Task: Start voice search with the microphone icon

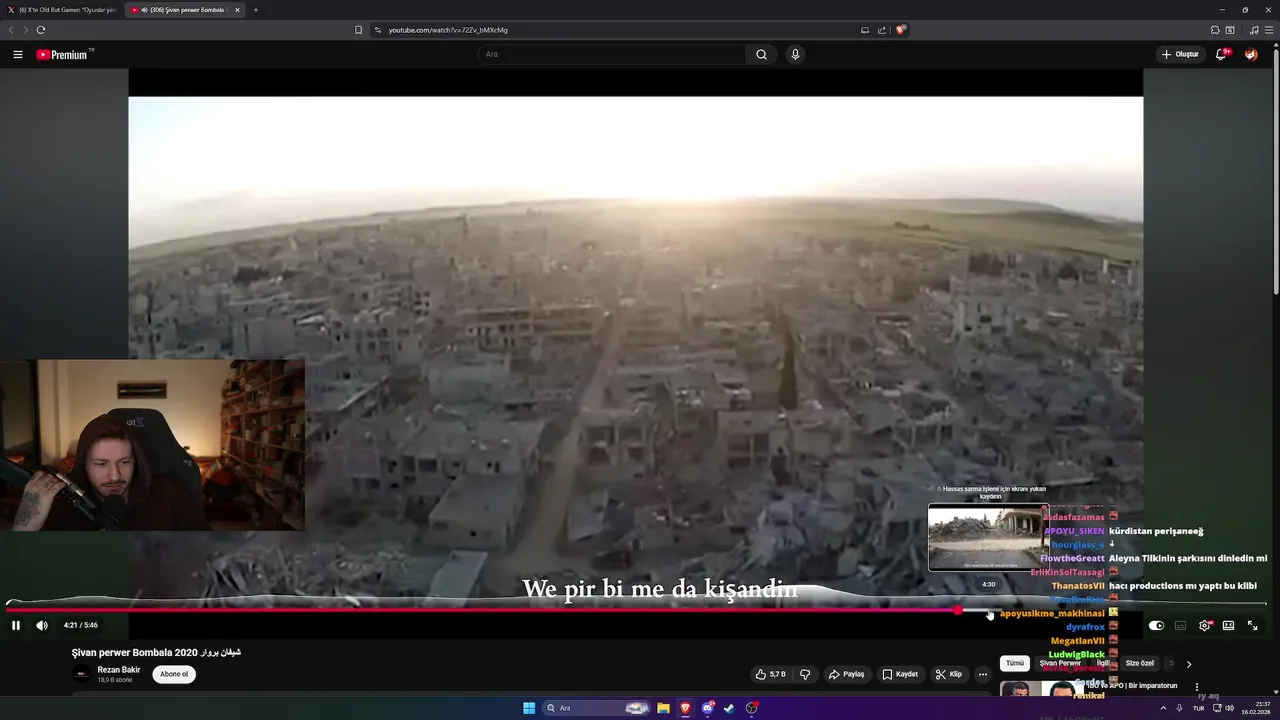Action: tap(795, 54)
